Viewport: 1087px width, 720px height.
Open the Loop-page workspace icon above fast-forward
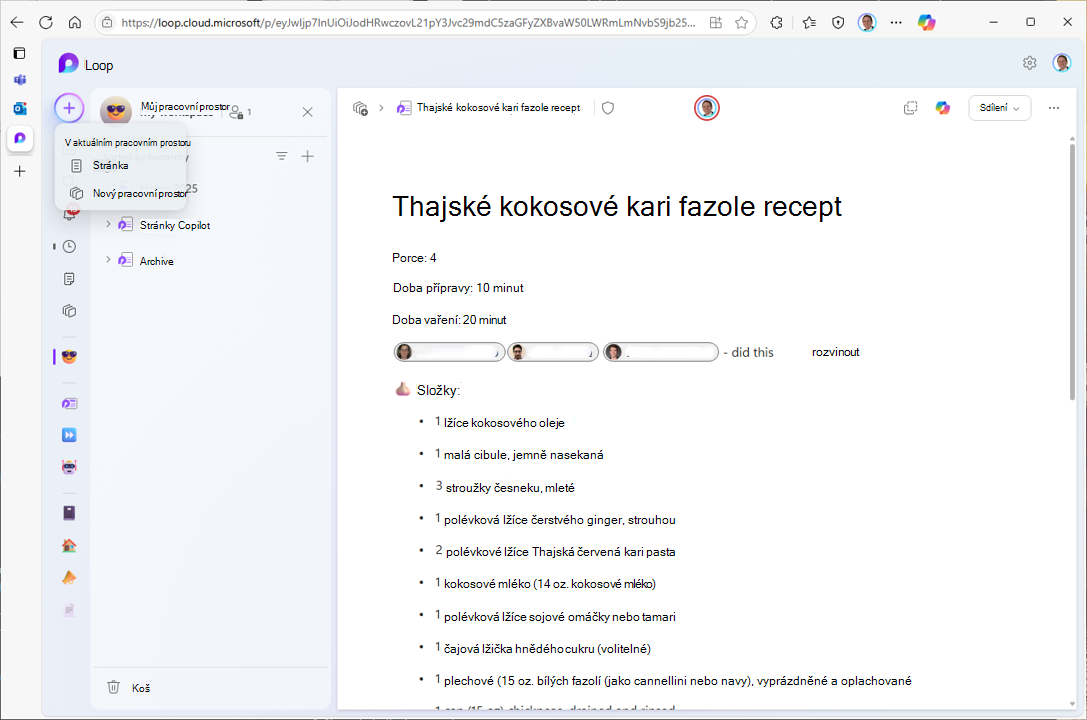[69, 403]
